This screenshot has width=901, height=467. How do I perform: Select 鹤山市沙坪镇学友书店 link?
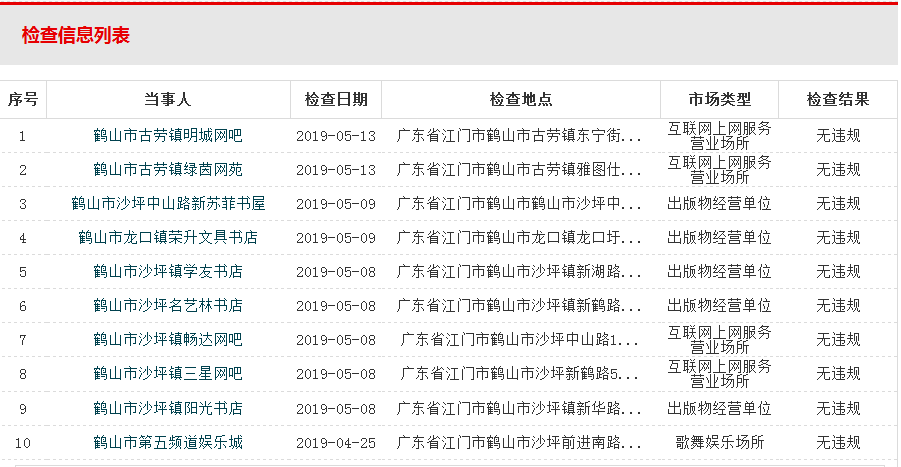point(168,271)
